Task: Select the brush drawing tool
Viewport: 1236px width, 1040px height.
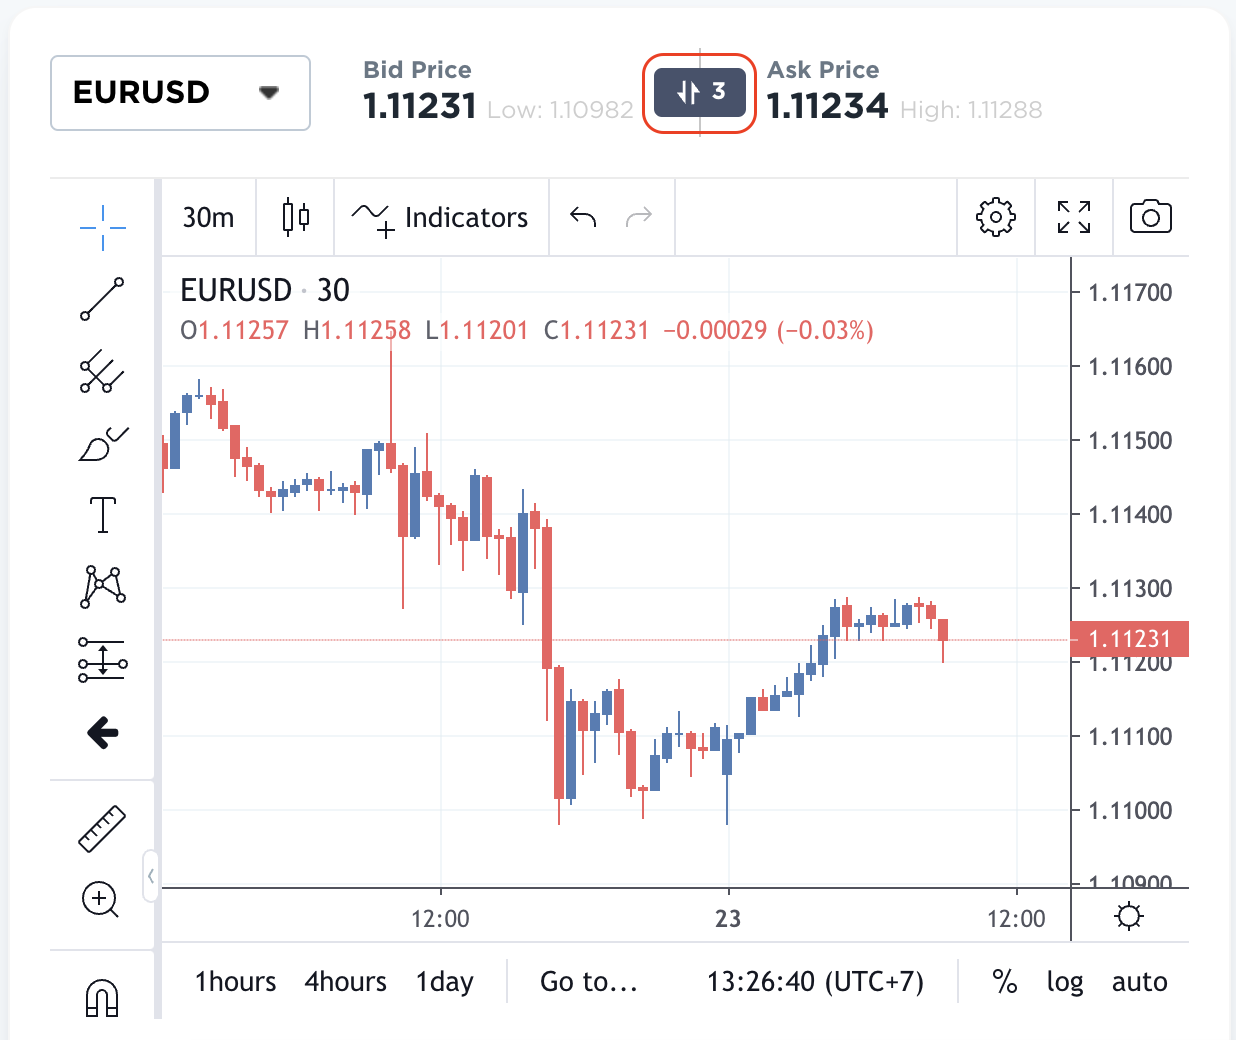Action: coord(103,444)
